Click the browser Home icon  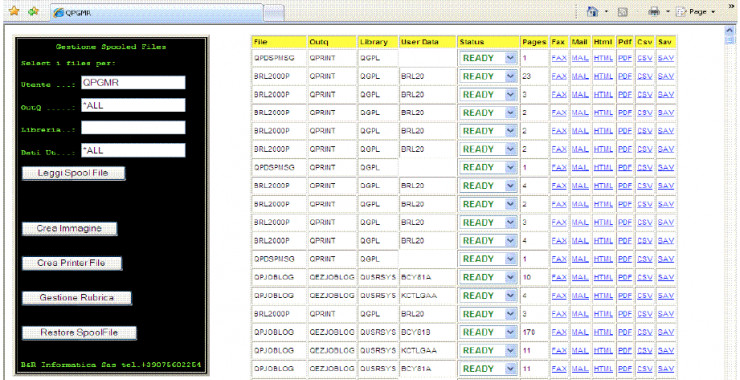593,12
